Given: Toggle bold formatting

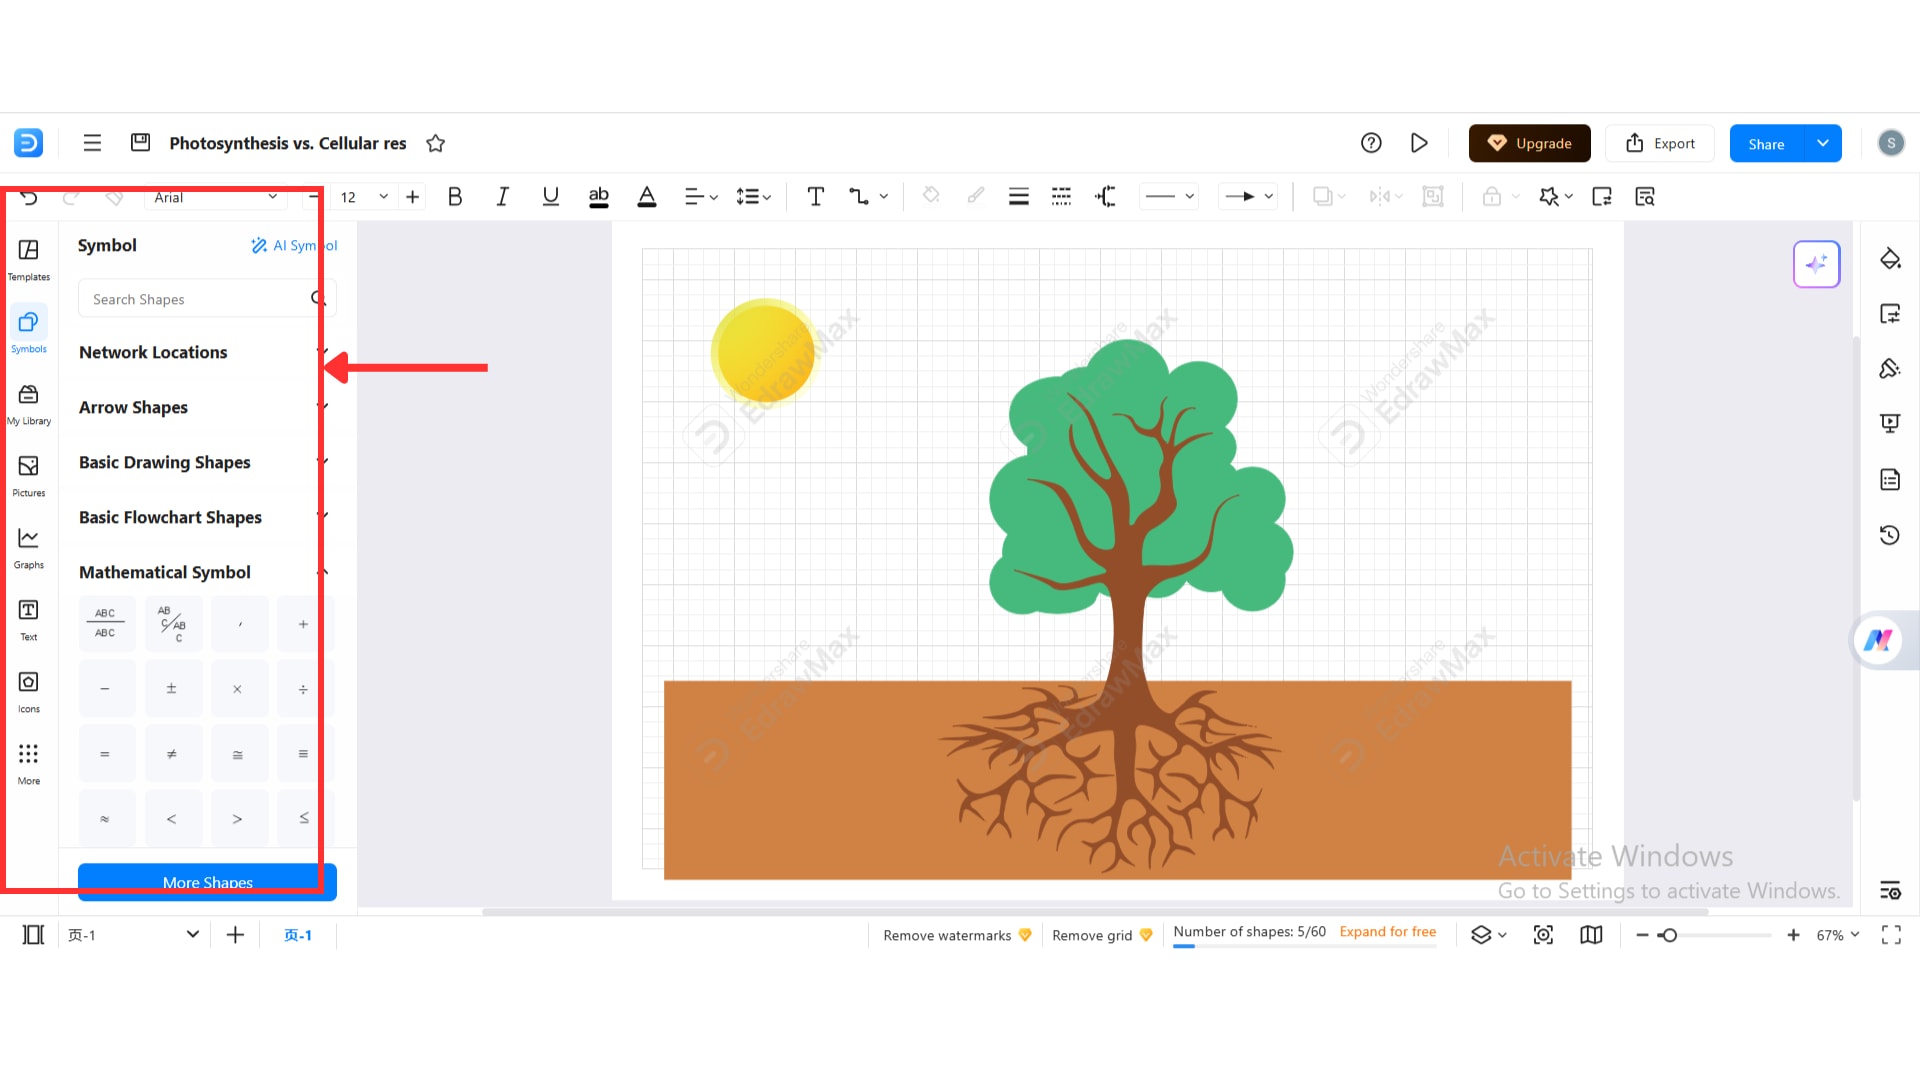Looking at the screenshot, I should click(455, 196).
